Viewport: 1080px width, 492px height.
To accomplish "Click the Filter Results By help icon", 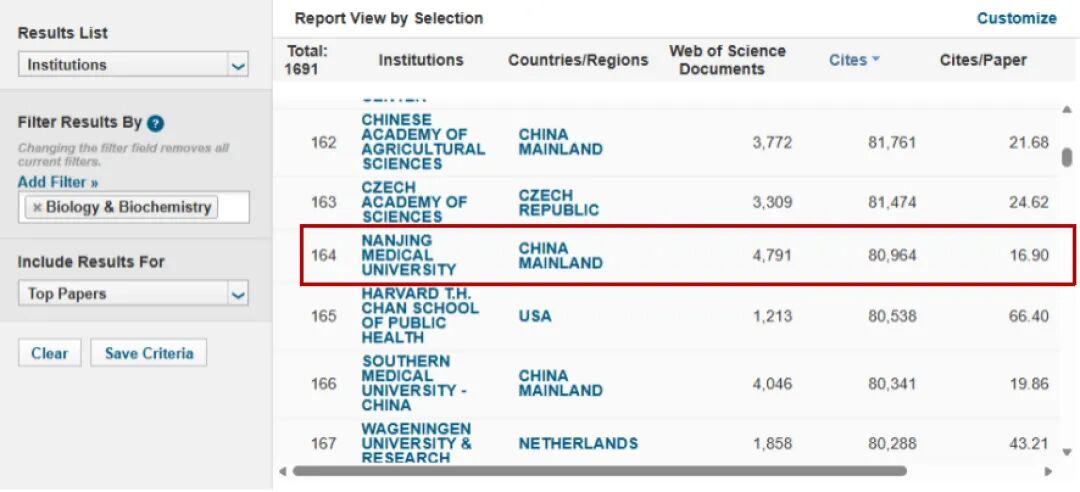I will coord(156,123).
